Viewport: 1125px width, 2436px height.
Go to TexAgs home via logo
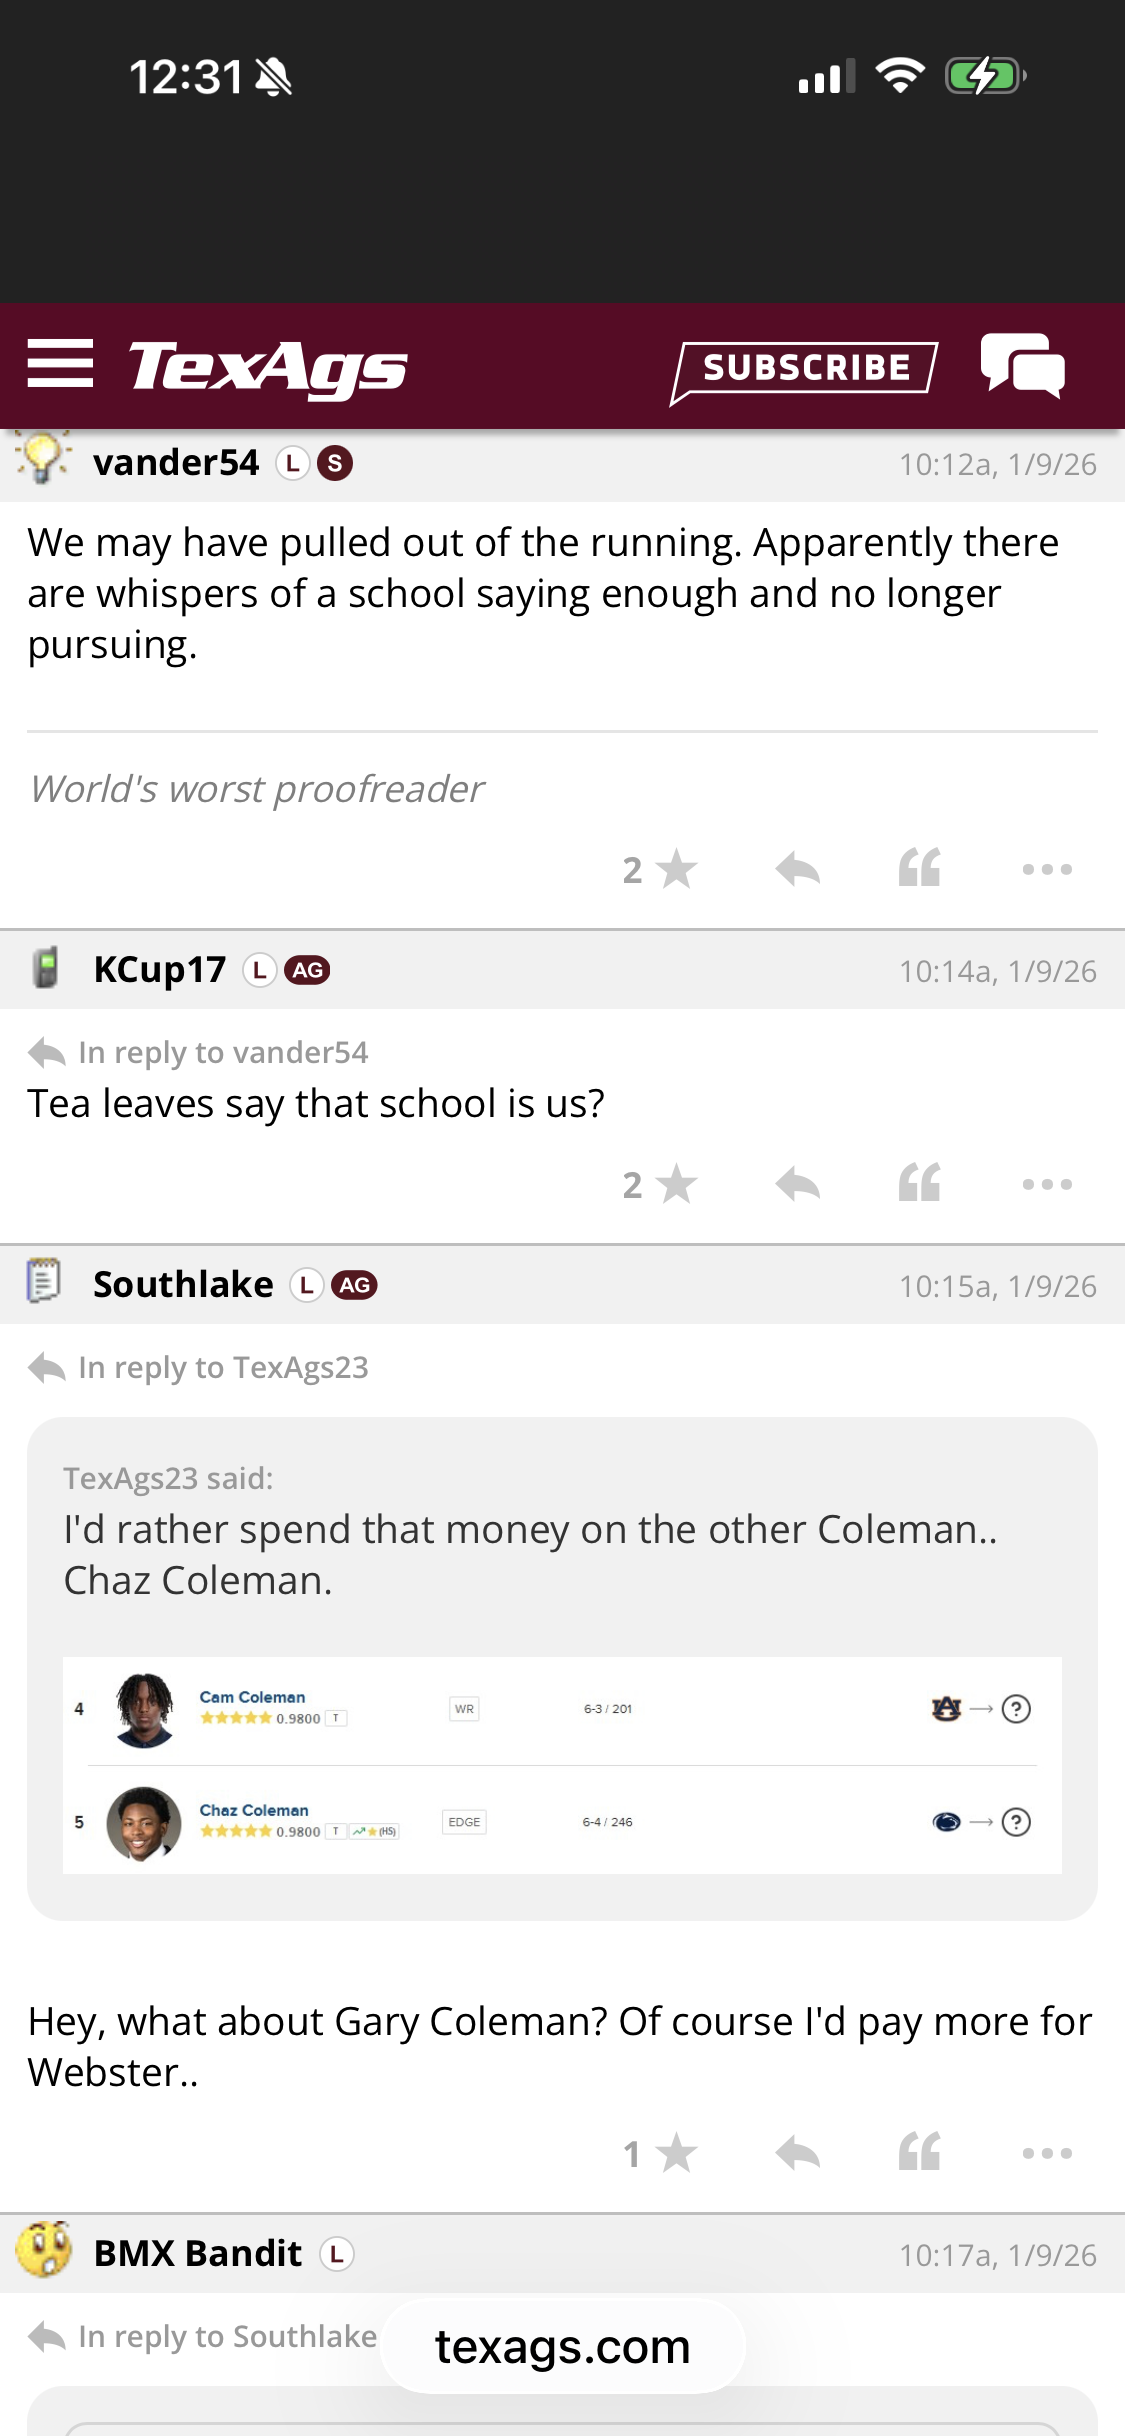pyautogui.click(x=268, y=367)
